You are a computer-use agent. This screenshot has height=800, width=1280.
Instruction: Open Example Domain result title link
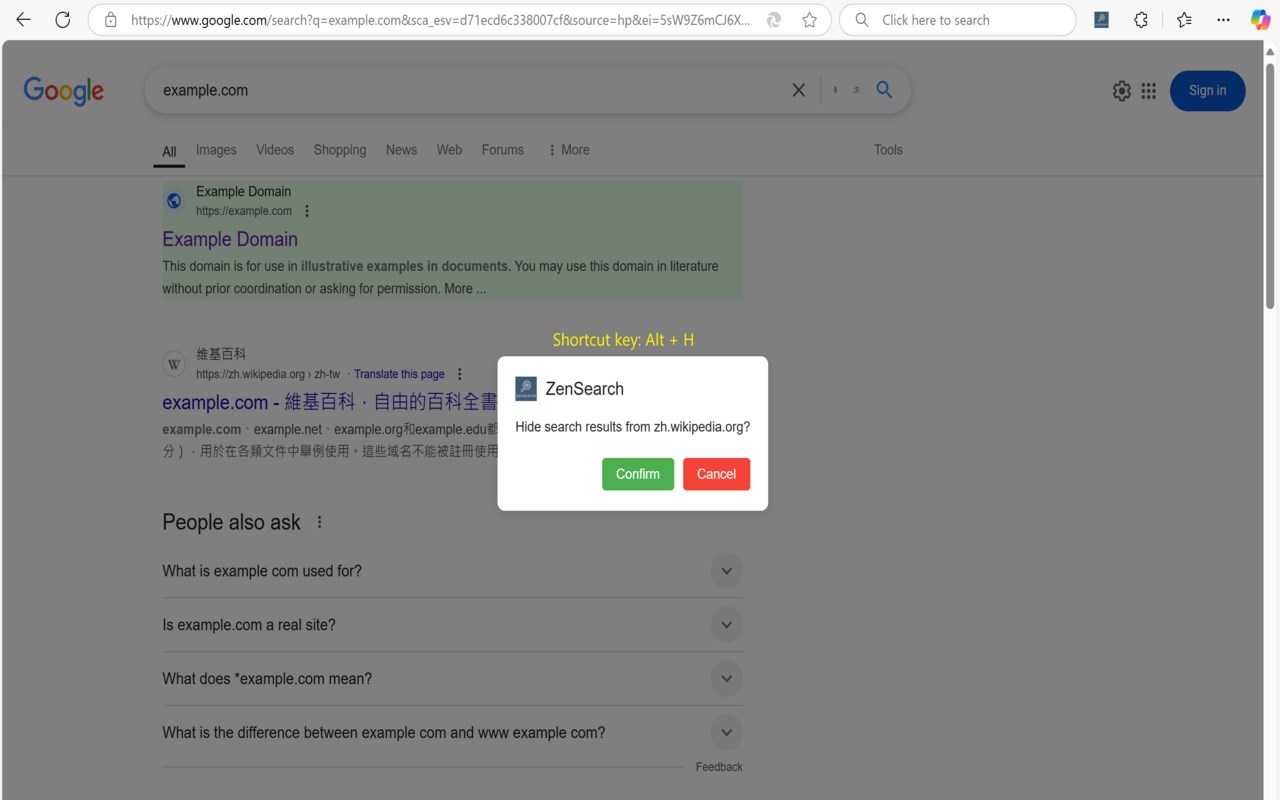(230, 239)
